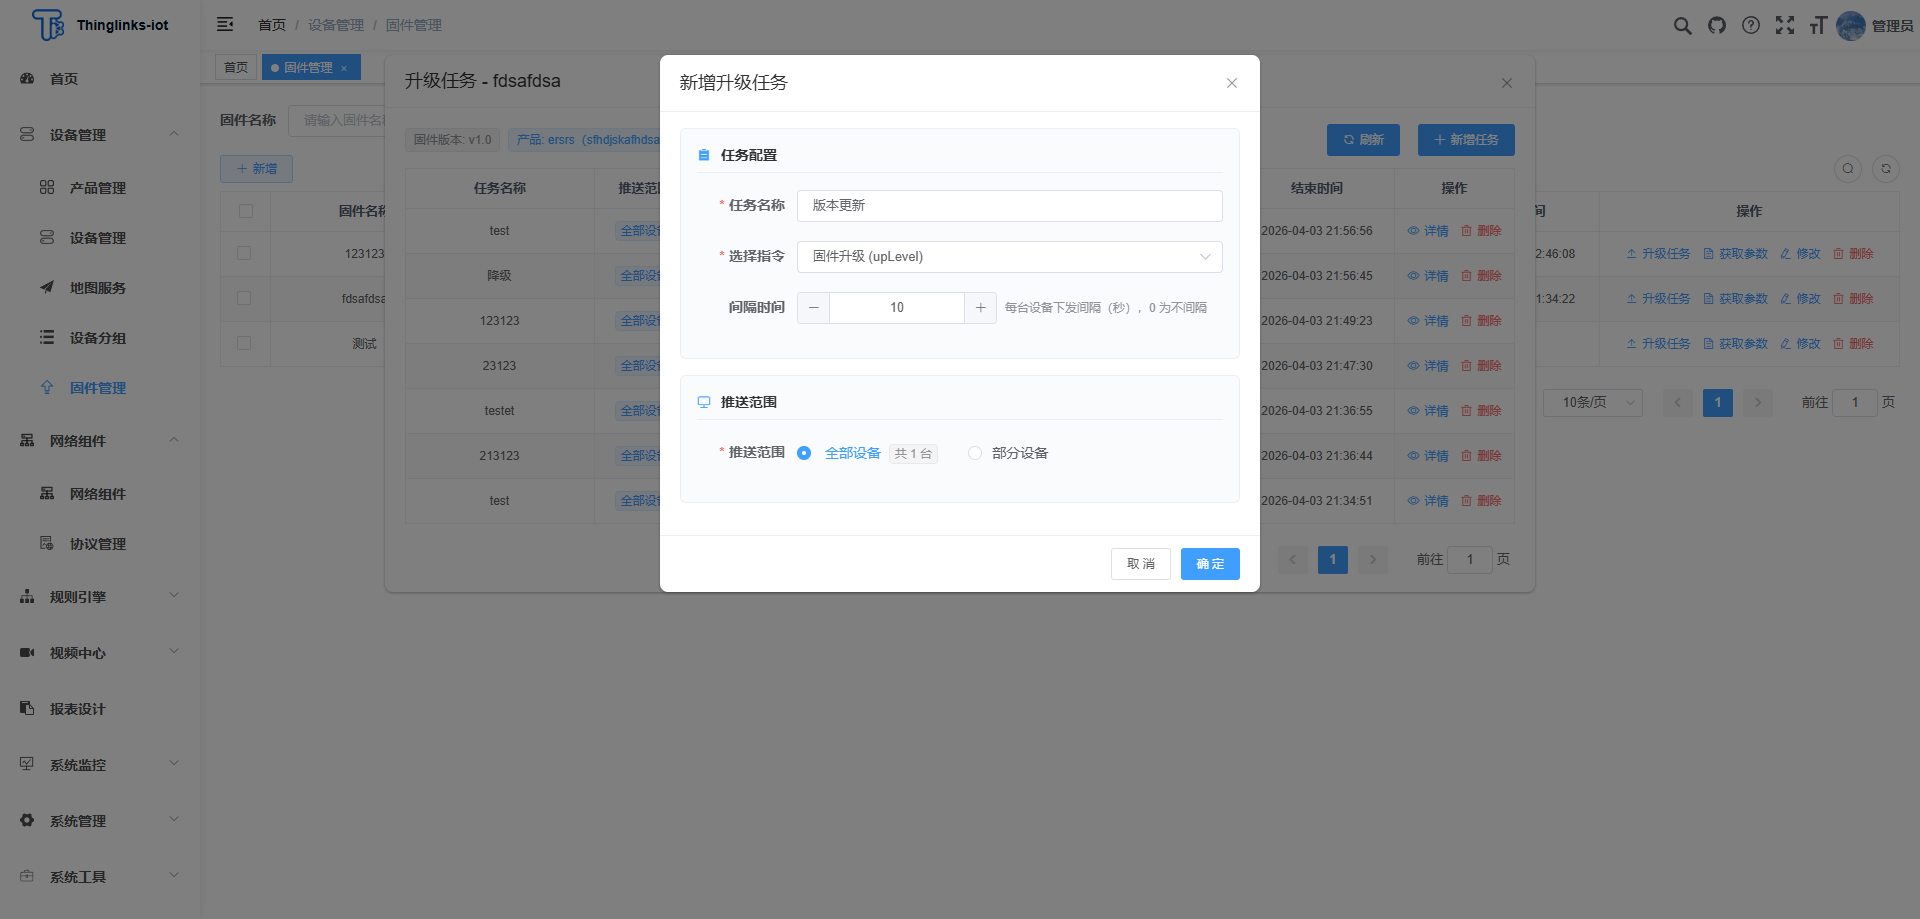Viewport: 1920px width, 919px height.
Task: Switch to the 首页 tab
Action: pyautogui.click(x=236, y=68)
